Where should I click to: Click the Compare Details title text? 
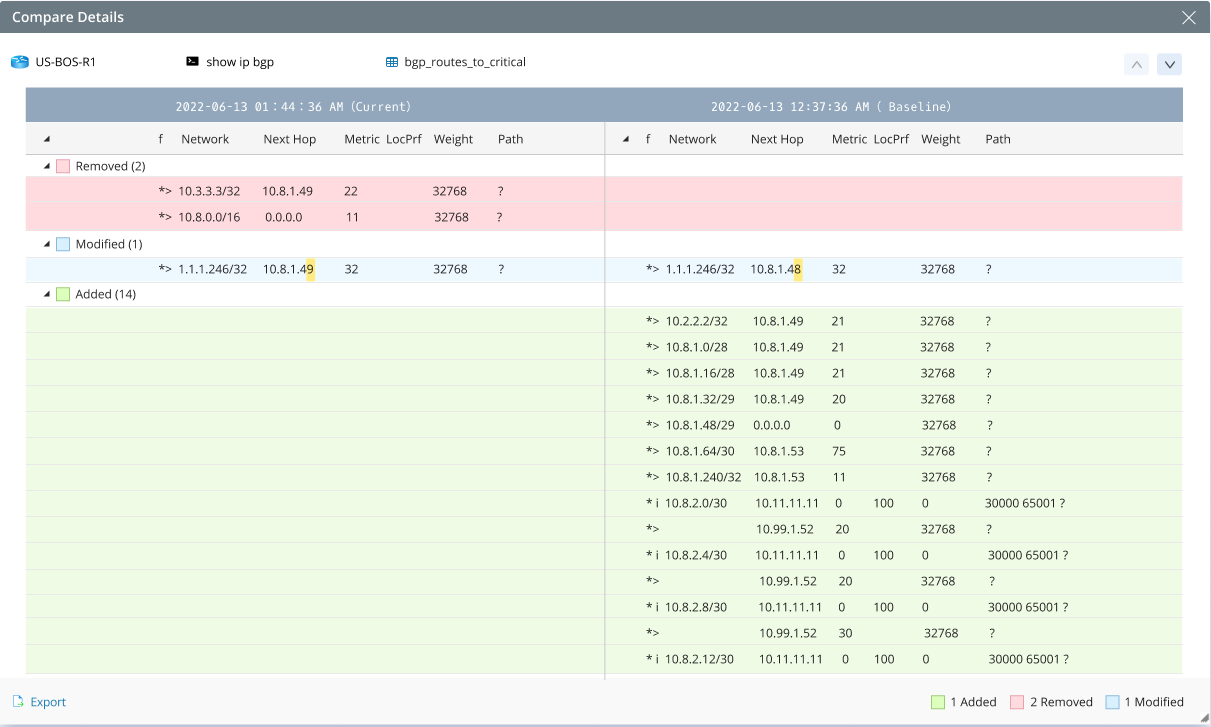(68, 17)
